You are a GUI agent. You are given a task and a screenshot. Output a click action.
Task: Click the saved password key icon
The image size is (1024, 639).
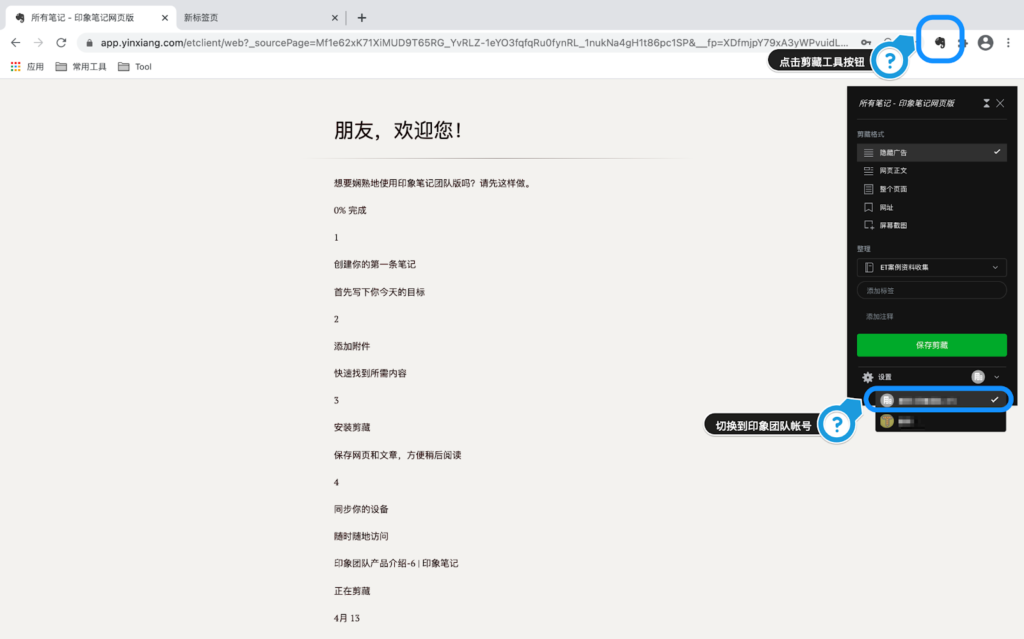[866, 42]
